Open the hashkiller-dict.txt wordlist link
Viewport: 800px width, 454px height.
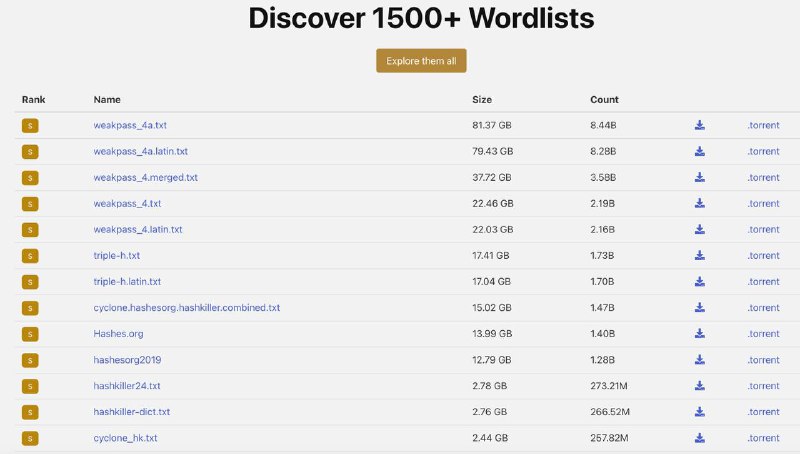[132, 412]
